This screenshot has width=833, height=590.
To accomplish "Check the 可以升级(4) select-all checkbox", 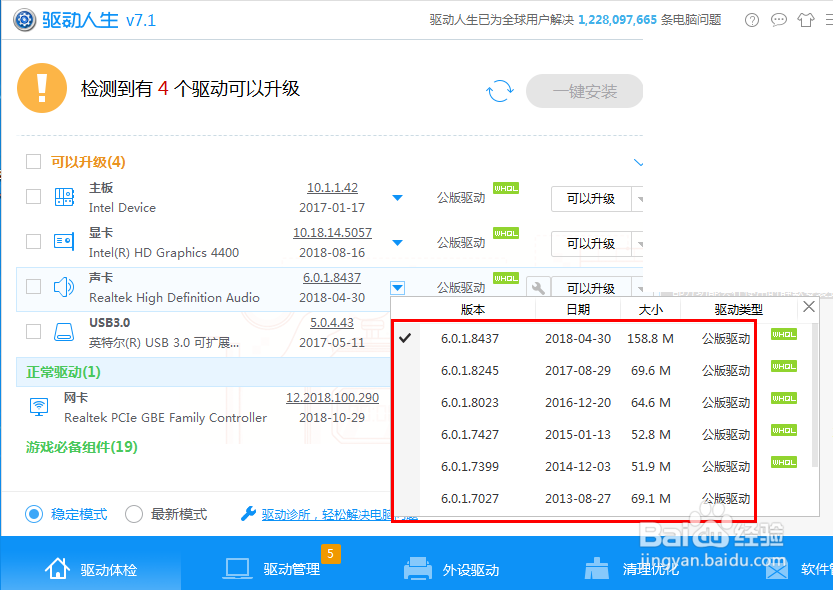I will tap(33, 161).
